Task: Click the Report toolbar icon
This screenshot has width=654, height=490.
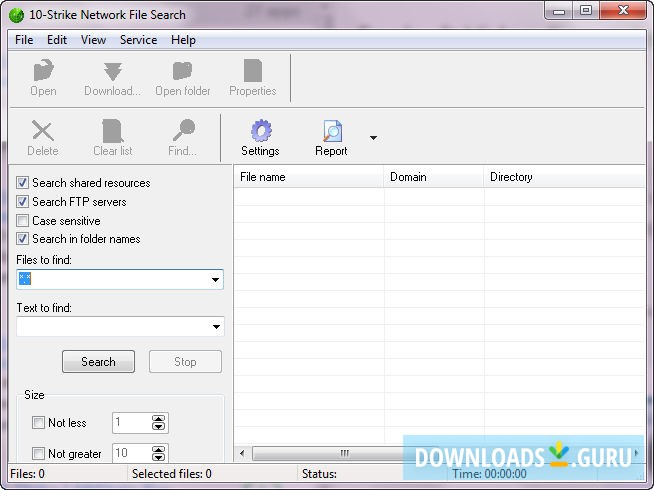Action: [332, 131]
